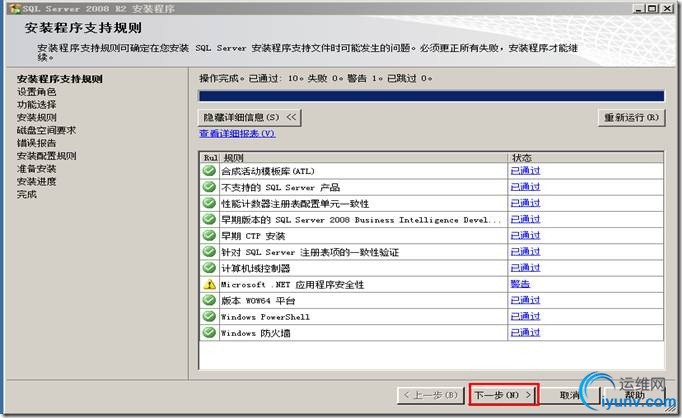Click the blue operation progress bar
682x418 pixels.
(x=431, y=96)
